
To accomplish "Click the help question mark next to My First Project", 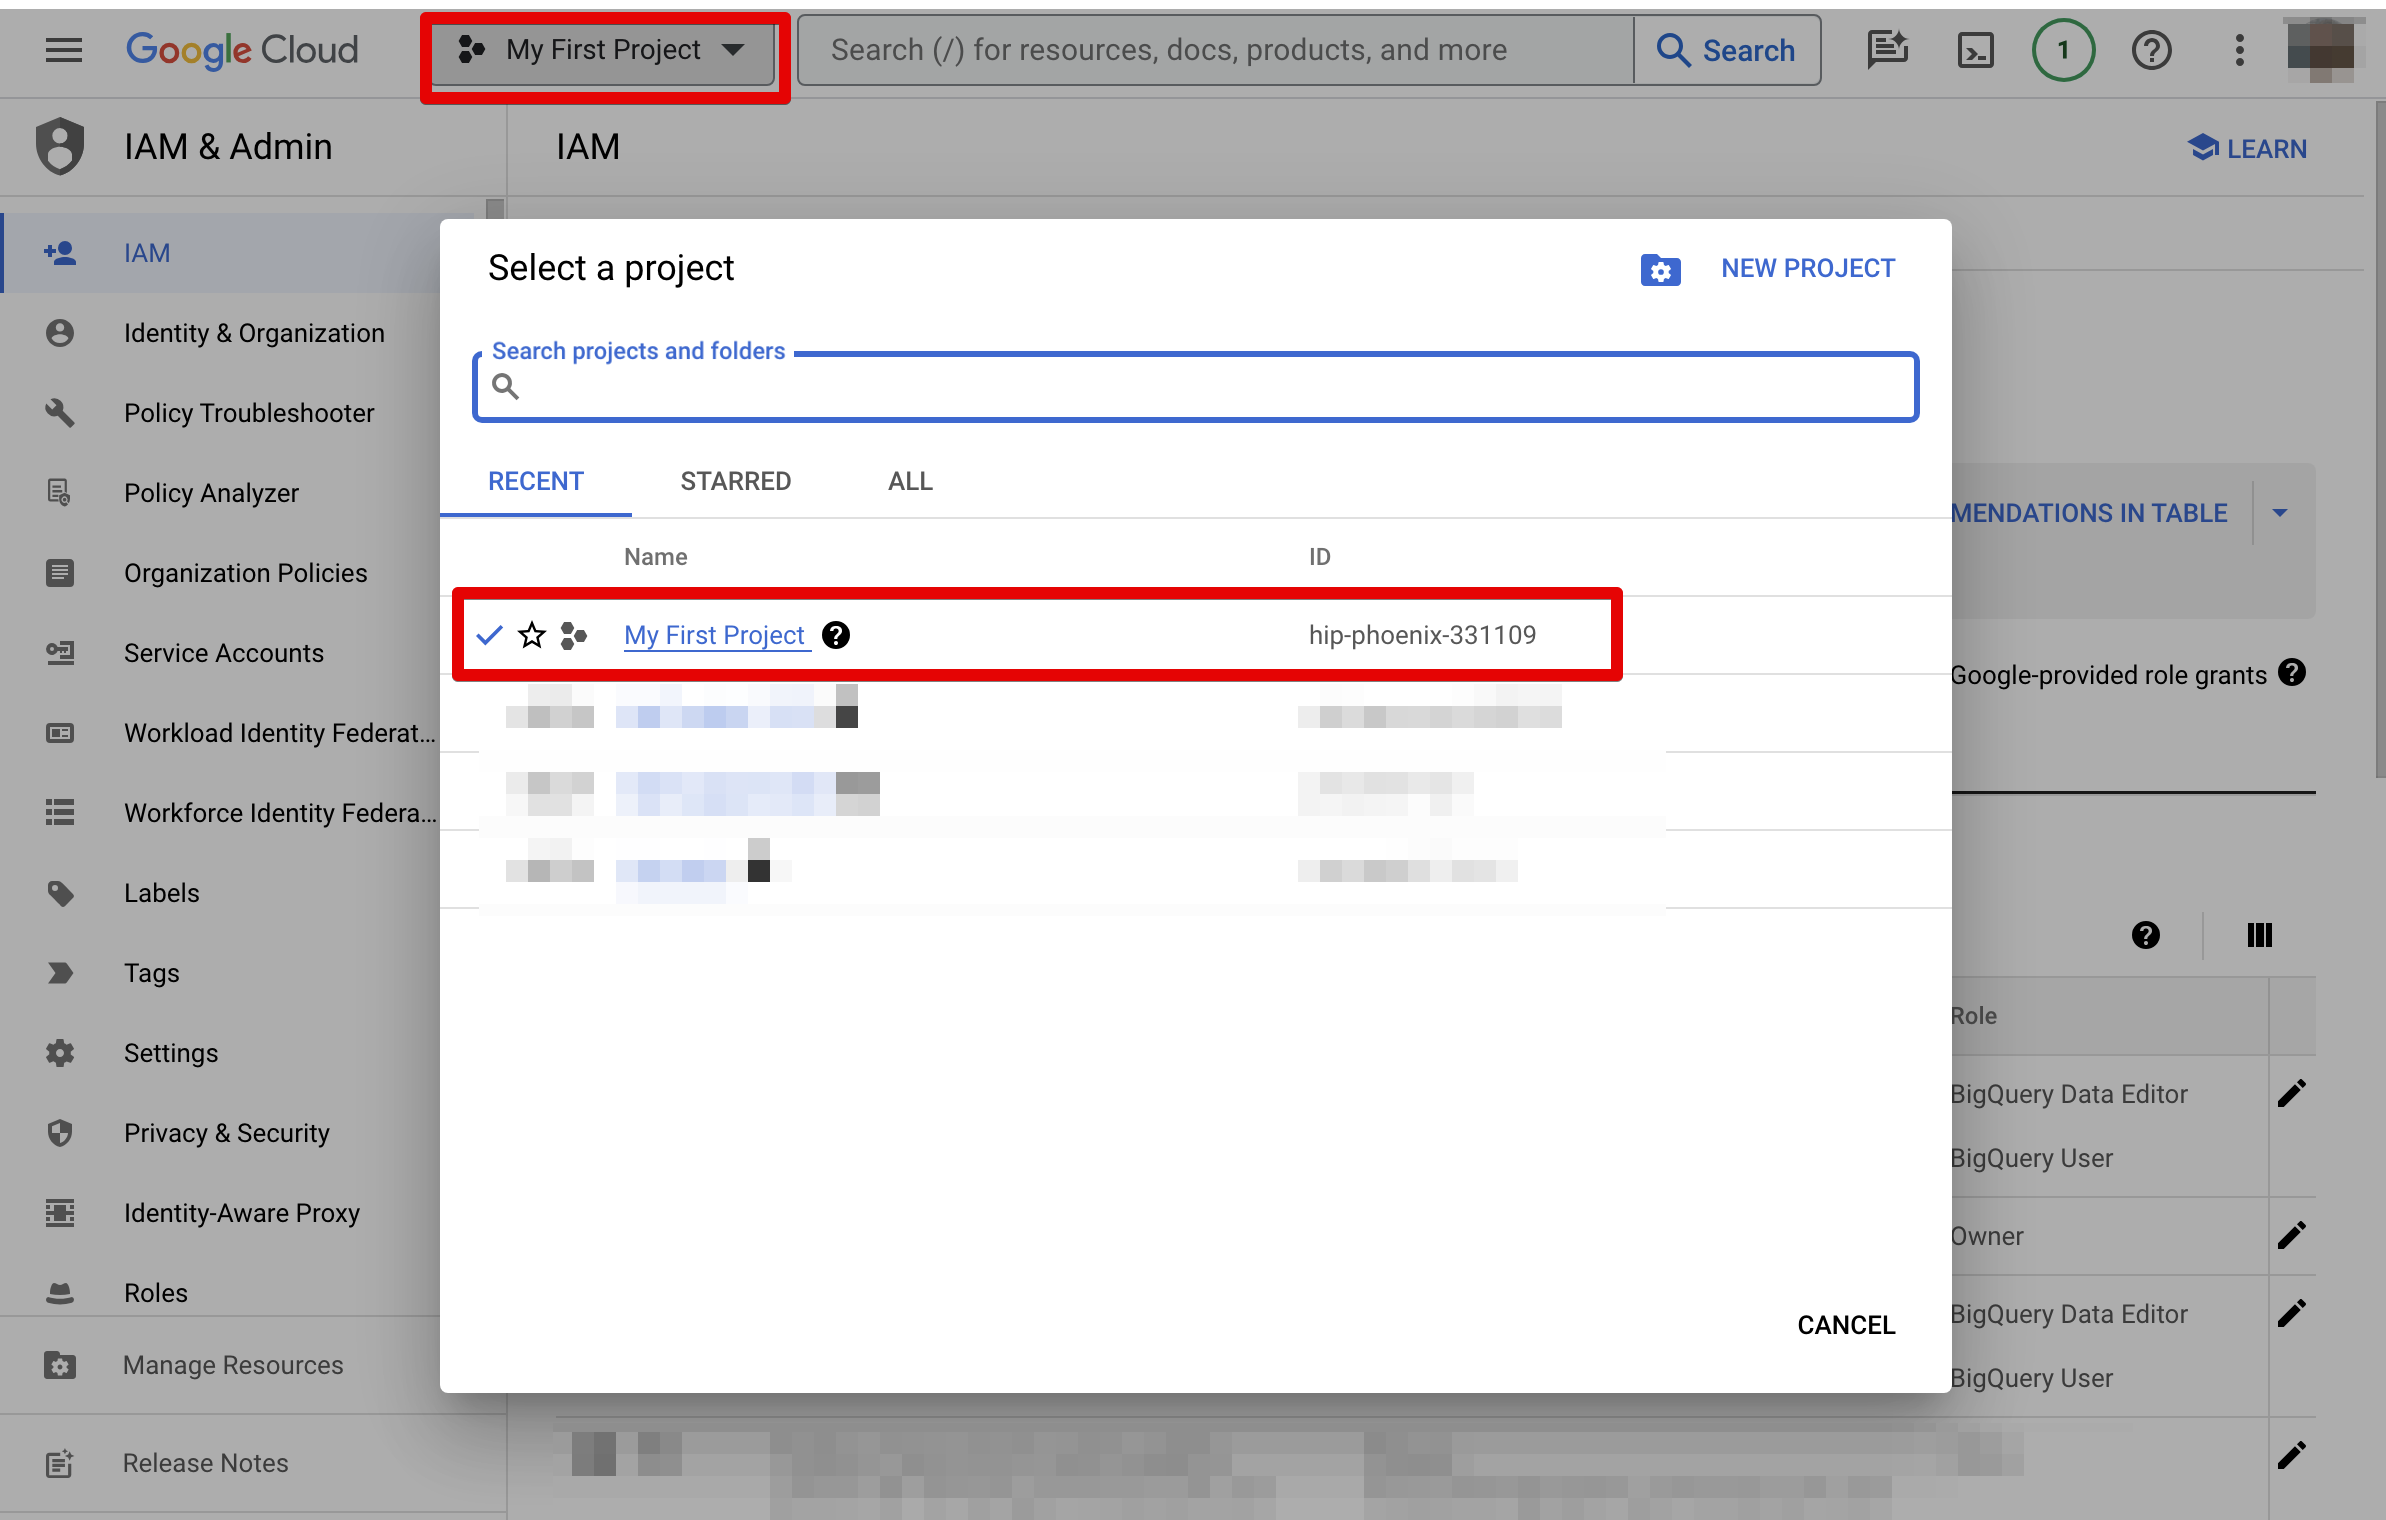I will click(836, 635).
